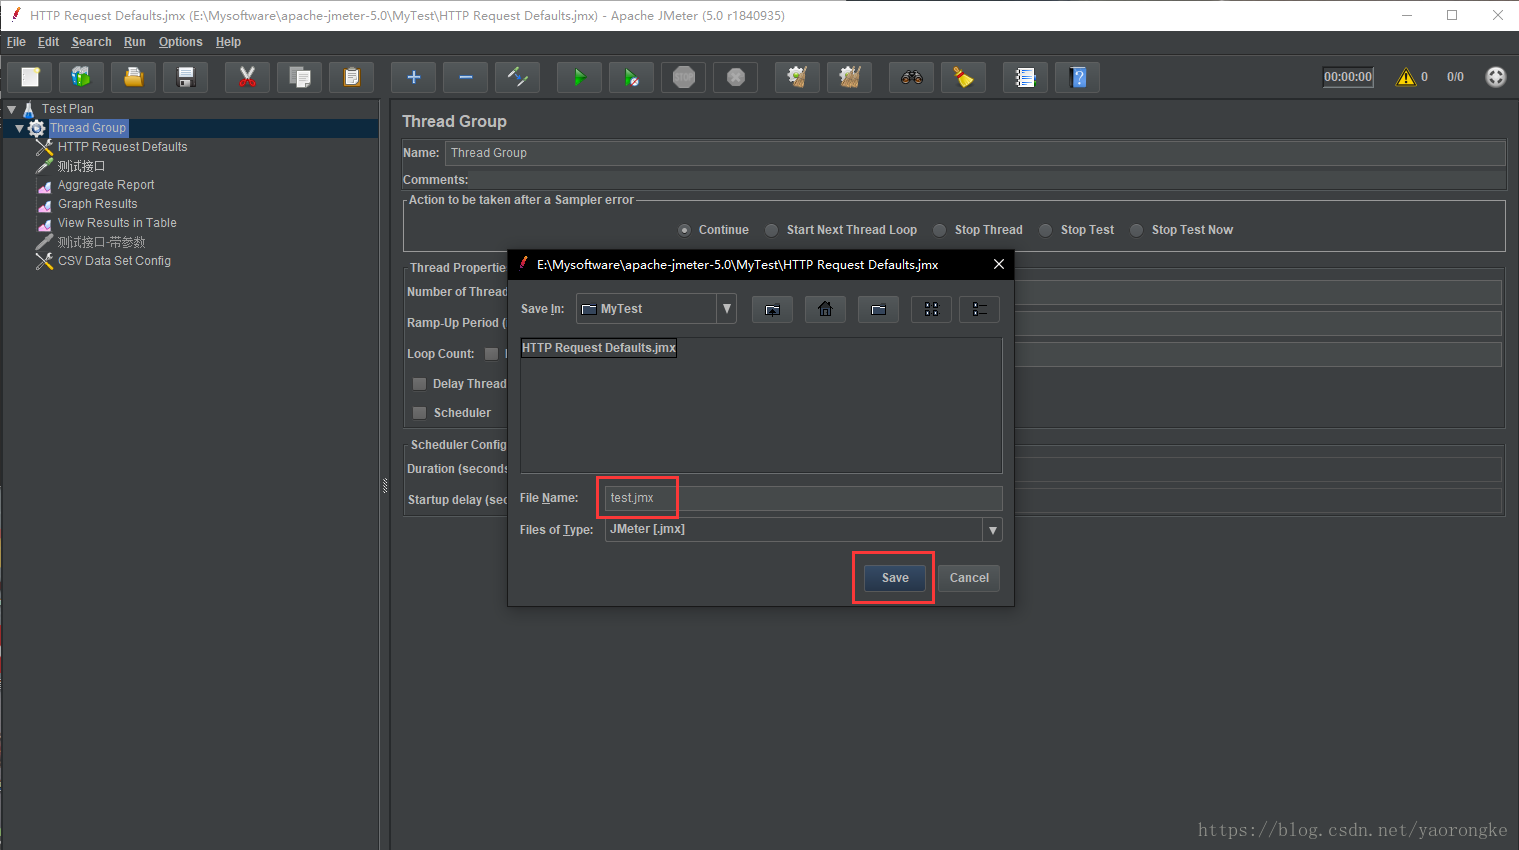The height and width of the screenshot is (850, 1519).
Task: Click the Save button in dialog
Action: (895, 578)
